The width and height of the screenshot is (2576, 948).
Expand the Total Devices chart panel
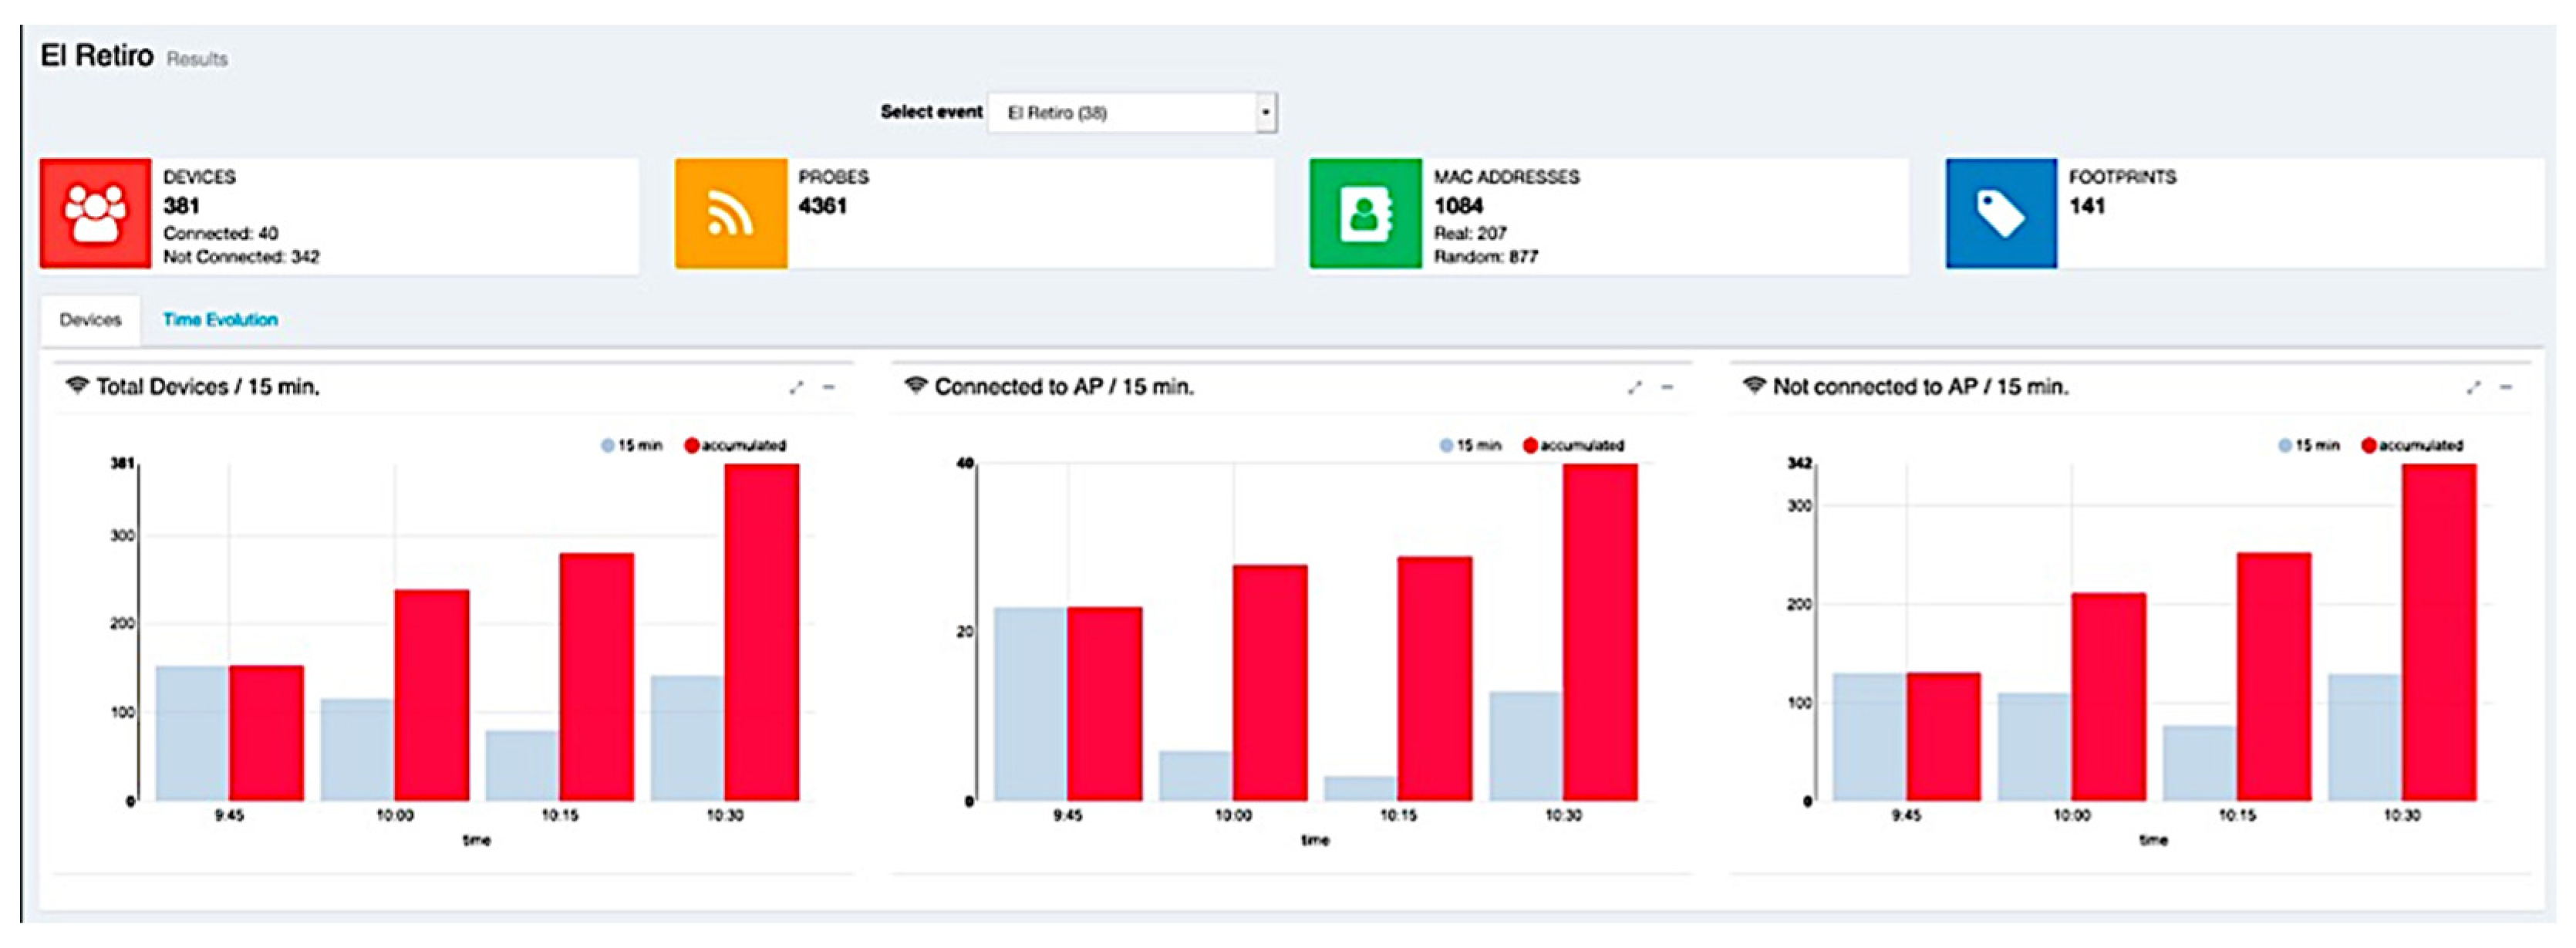[796, 387]
